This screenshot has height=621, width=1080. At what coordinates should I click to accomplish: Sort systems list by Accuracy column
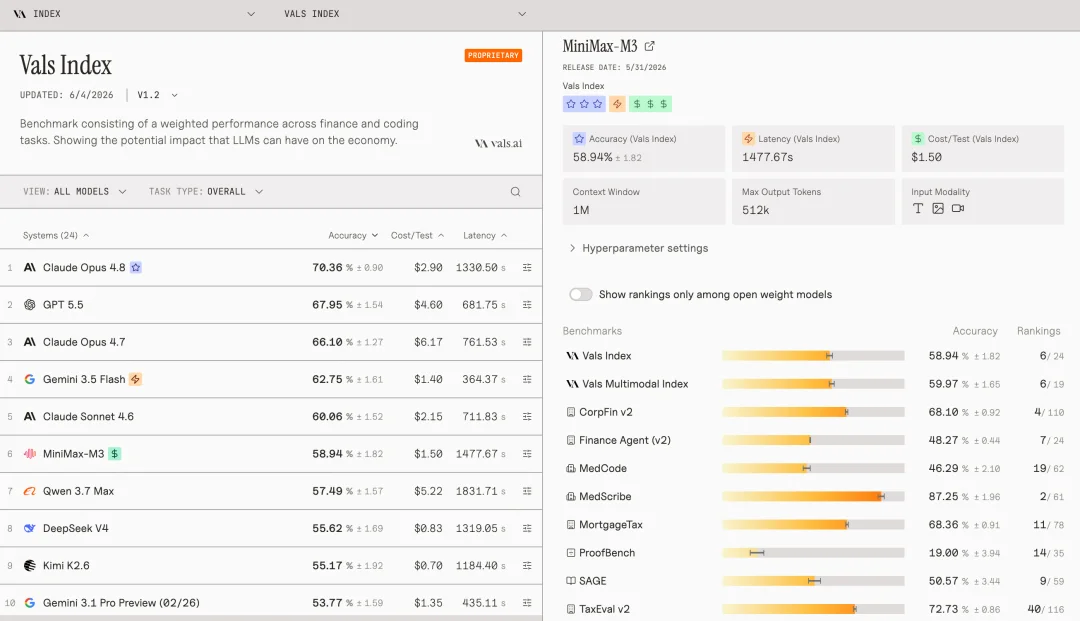click(x=353, y=235)
